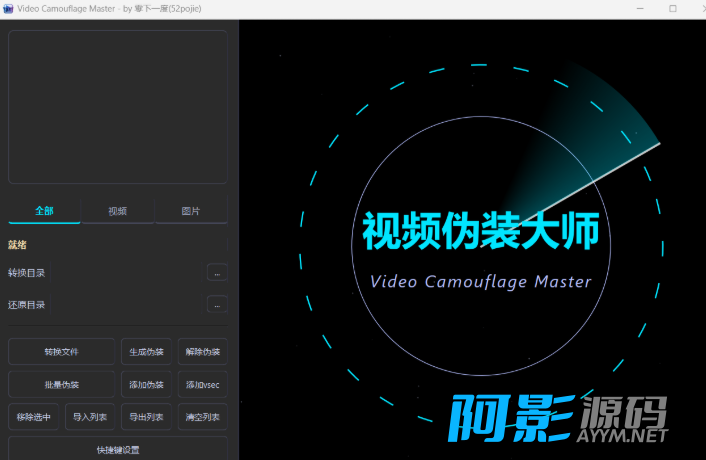Viewport: 706px width, 460px height.
Task: Click the app icon in the title bar
Action: tap(9, 9)
